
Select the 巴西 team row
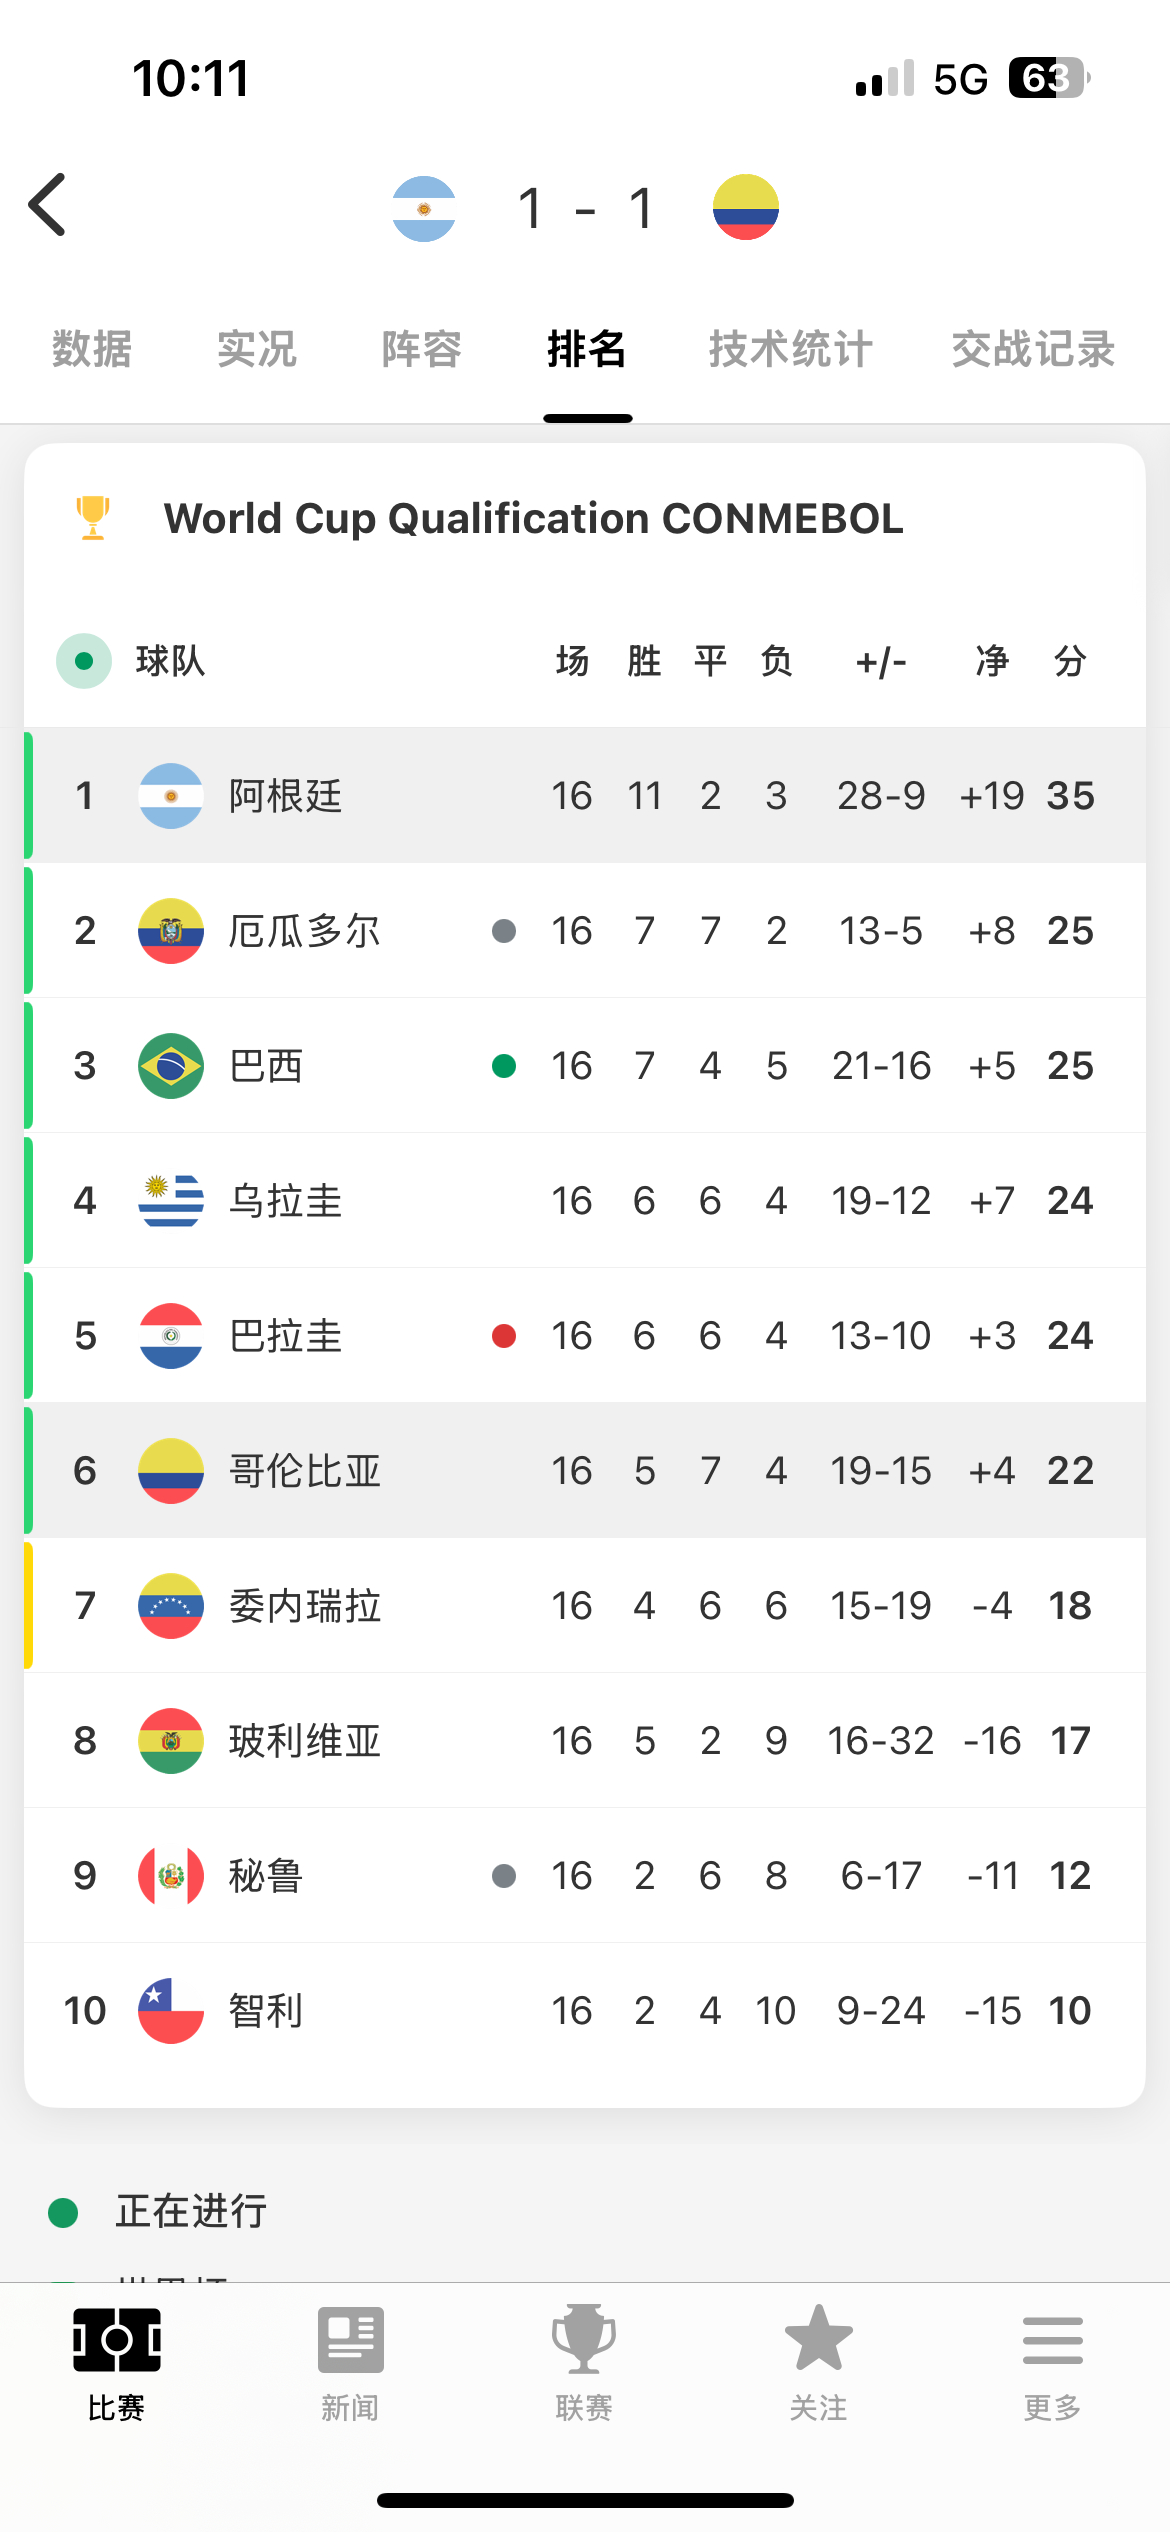click(585, 1066)
